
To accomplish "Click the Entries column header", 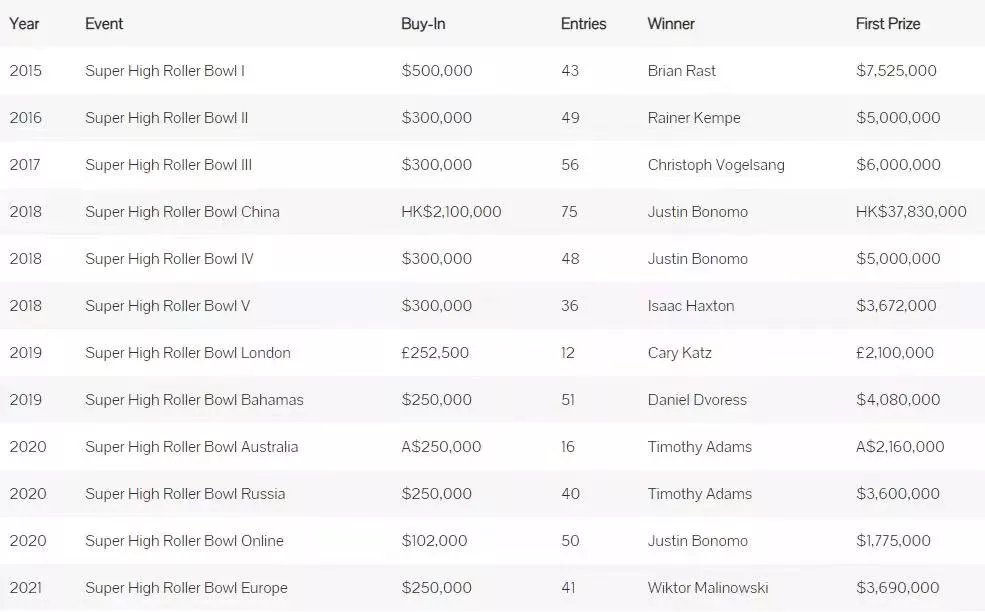I will (x=584, y=24).
